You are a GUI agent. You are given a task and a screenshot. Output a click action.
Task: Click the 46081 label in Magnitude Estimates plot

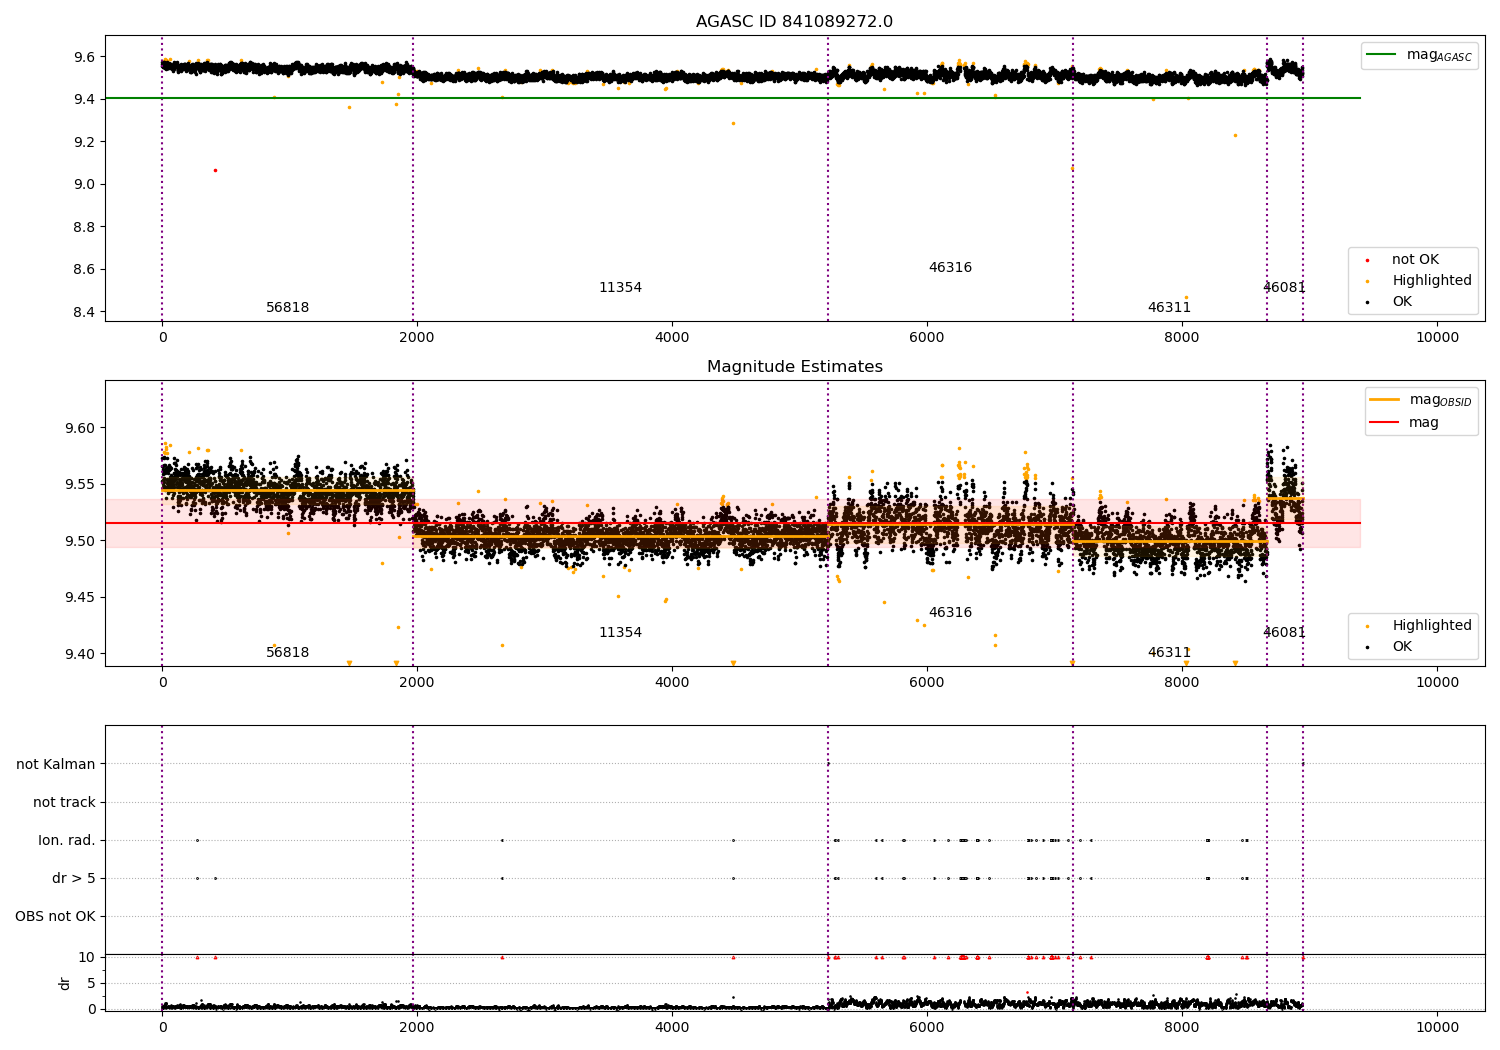[x=1284, y=633]
